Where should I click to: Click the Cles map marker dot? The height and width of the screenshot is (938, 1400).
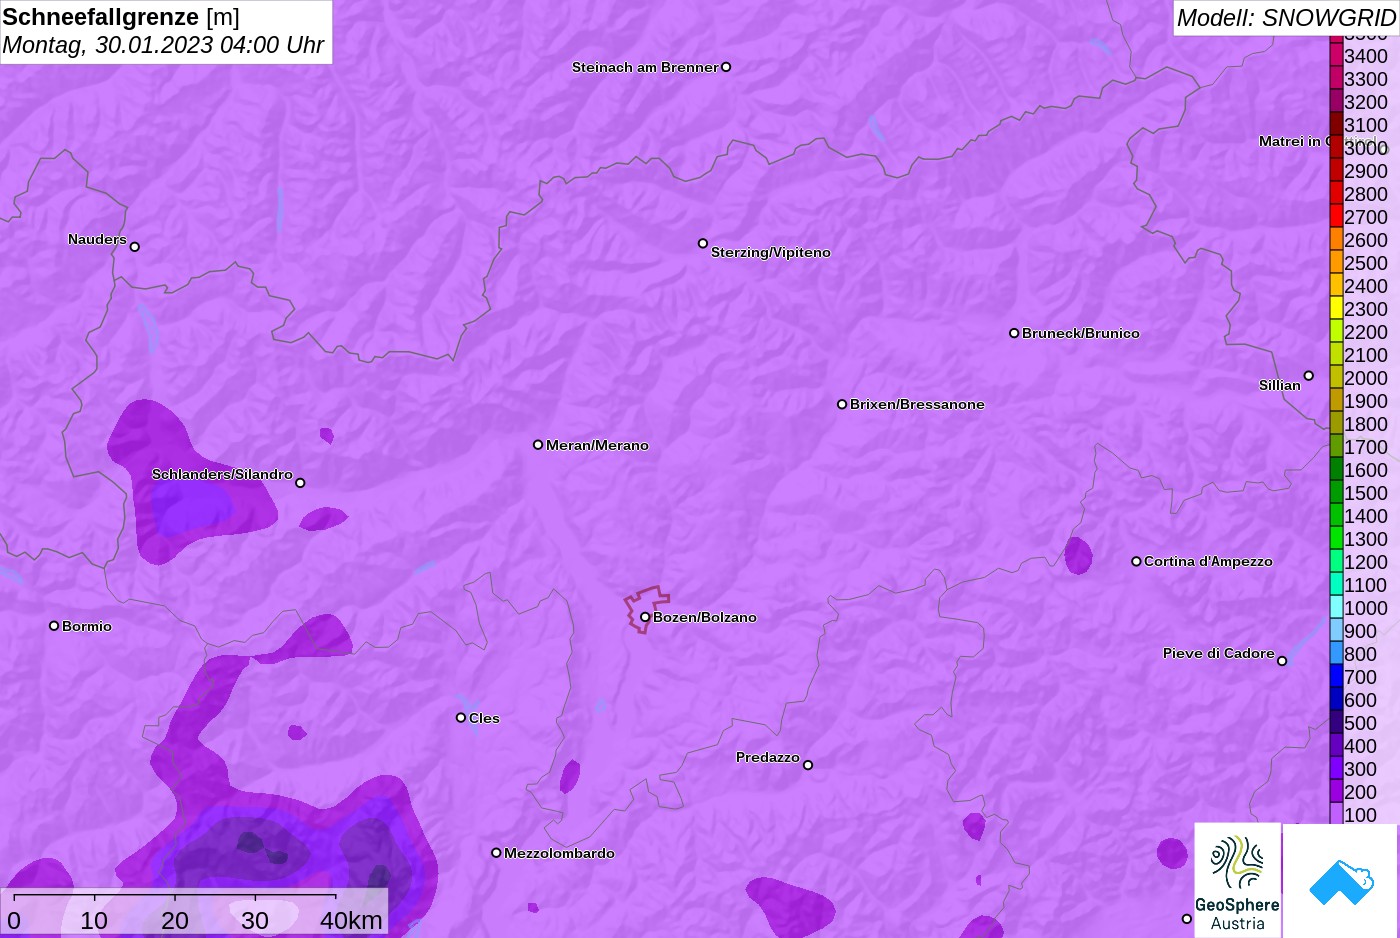tap(461, 718)
